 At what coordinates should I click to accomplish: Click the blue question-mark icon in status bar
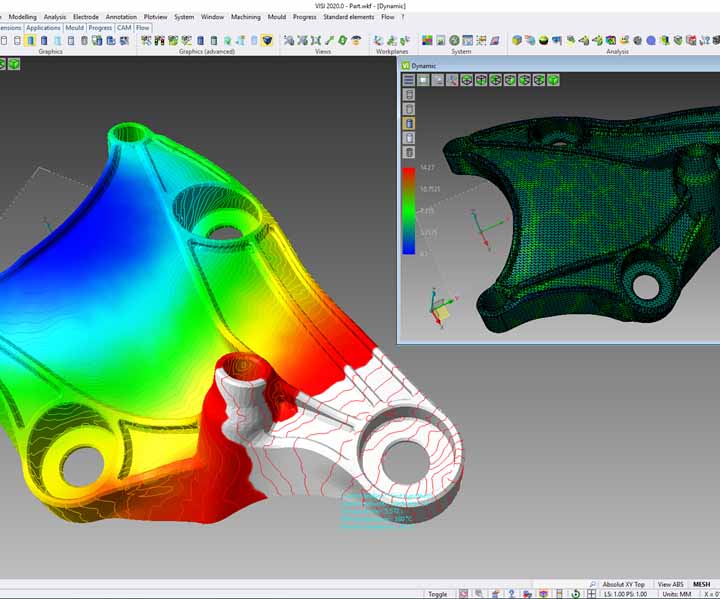tap(512, 594)
